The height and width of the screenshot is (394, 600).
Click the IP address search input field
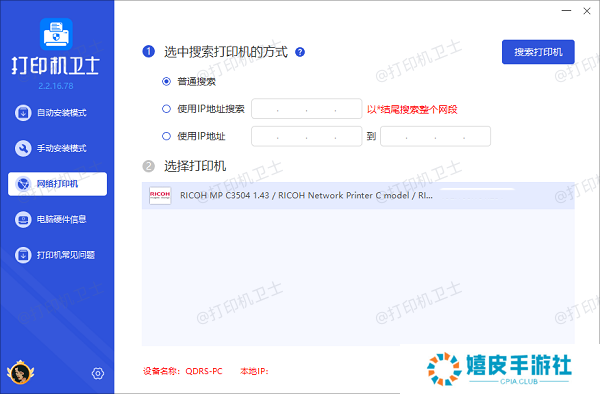(x=307, y=109)
